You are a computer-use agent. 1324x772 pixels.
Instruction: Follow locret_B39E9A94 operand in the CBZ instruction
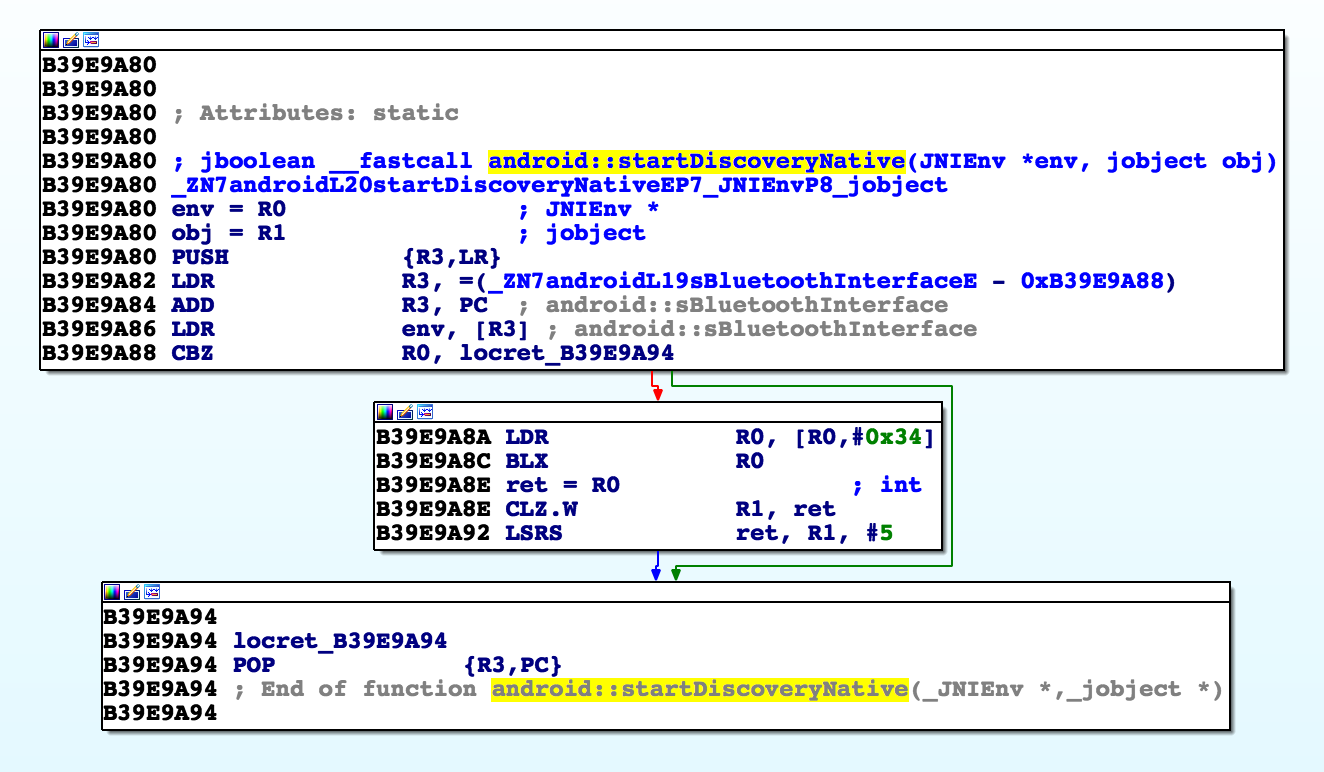pyautogui.click(x=566, y=353)
